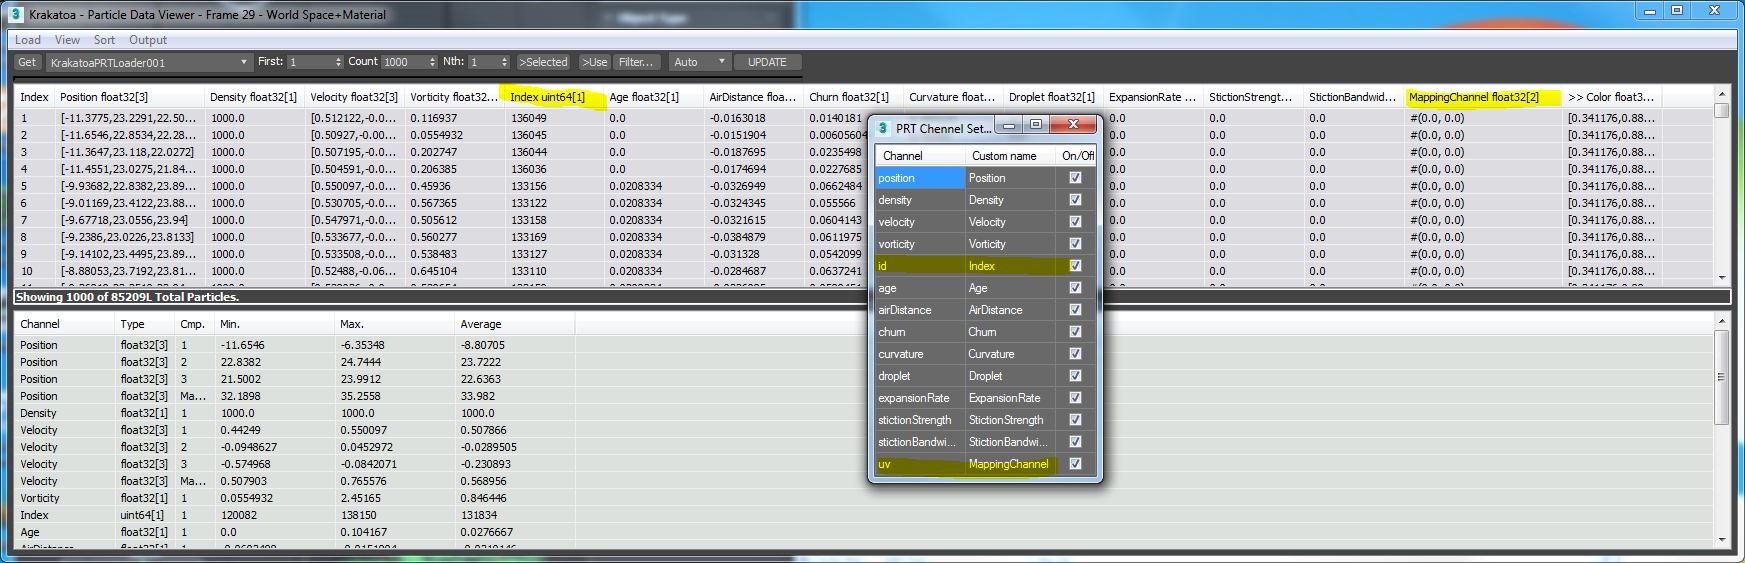Toggle the stictionBandwidth channel checkbox
1745x563 pixels.
(1075, 442)
